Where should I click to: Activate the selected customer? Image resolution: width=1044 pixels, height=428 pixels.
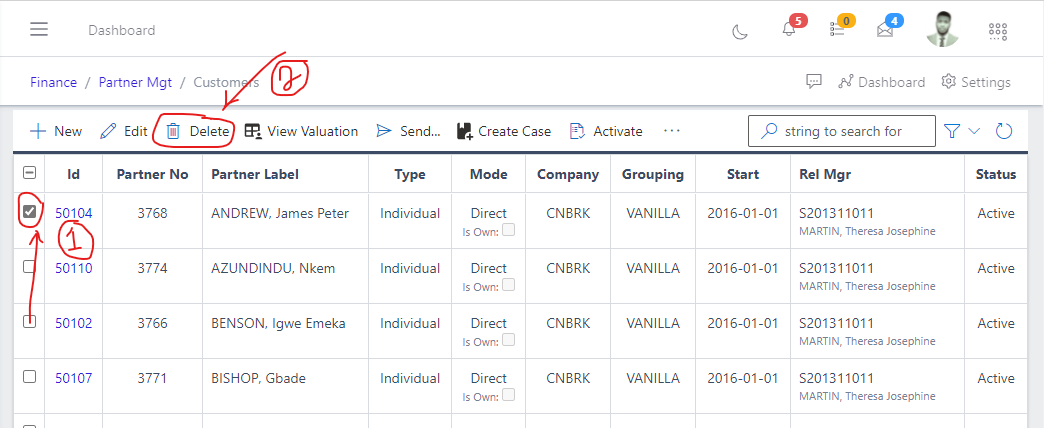point(607,131)
